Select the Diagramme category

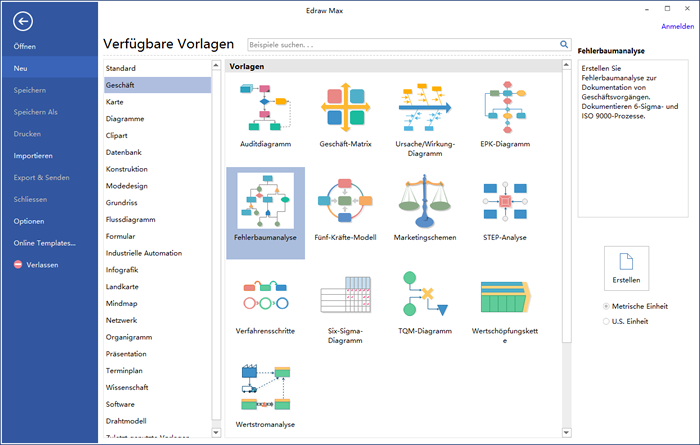point(157,119)
